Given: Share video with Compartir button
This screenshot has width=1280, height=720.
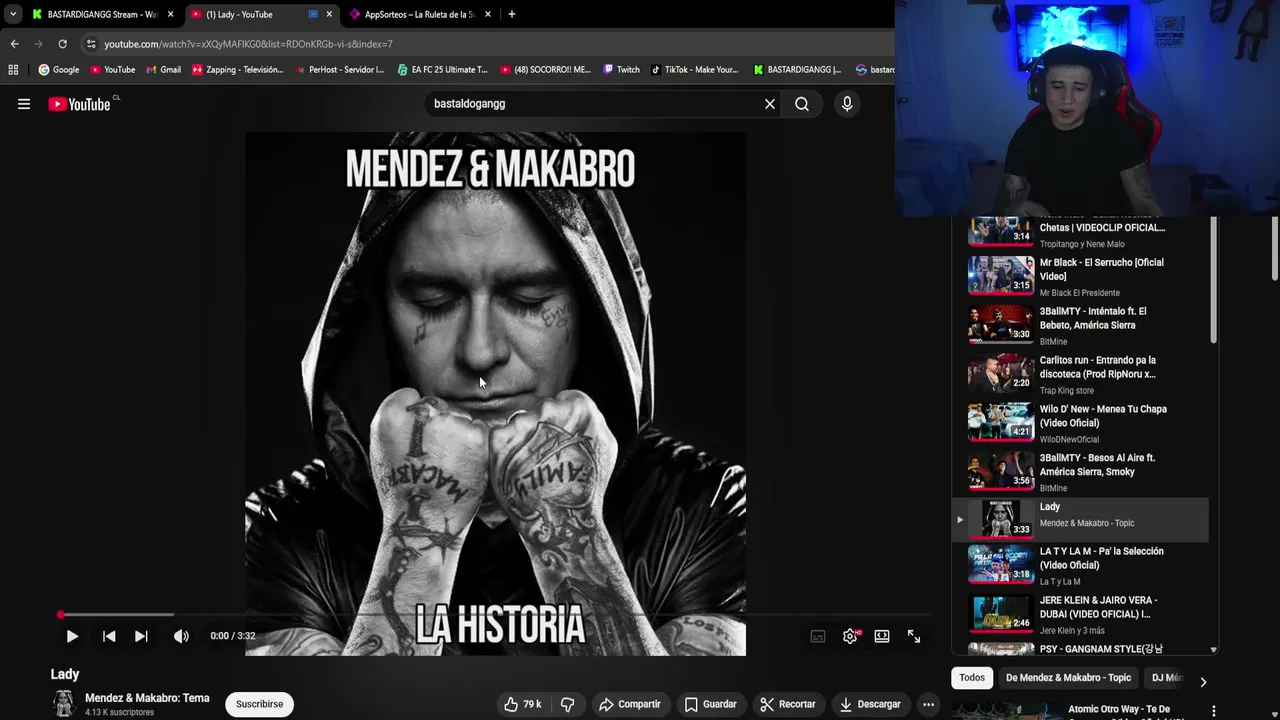Looking at the screenshot, I should (630, 704).
